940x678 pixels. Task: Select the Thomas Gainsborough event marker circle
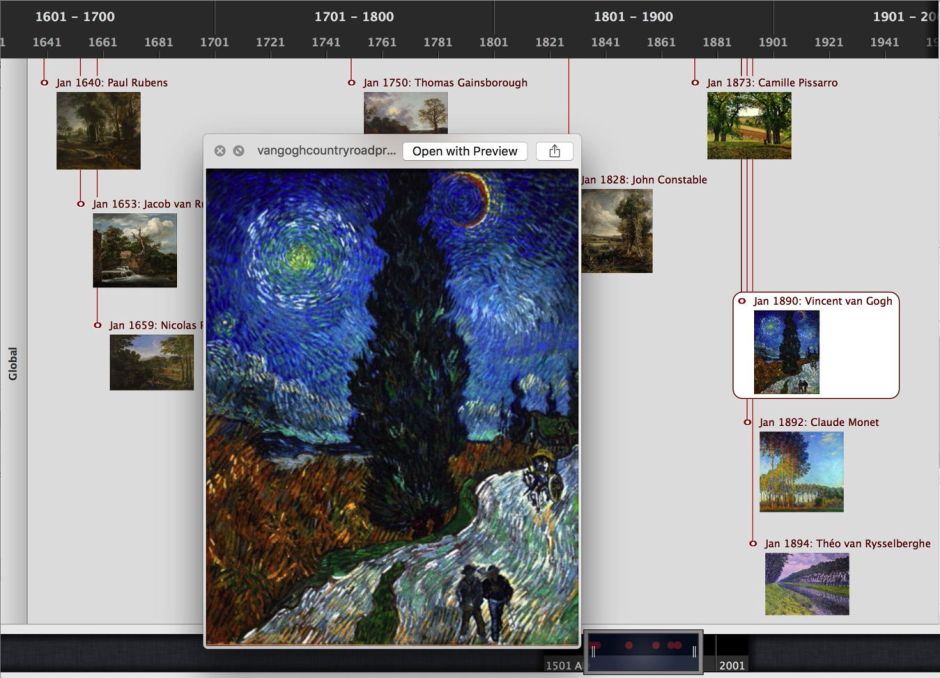pos(351,82)
